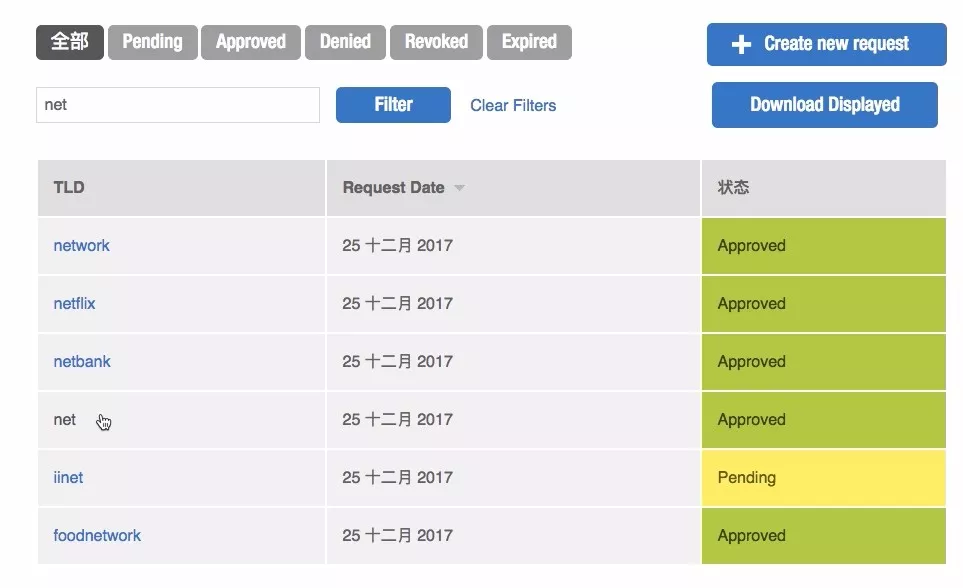Open the iinet TLD link
This screenshot has height=588, width=963.
68,478
